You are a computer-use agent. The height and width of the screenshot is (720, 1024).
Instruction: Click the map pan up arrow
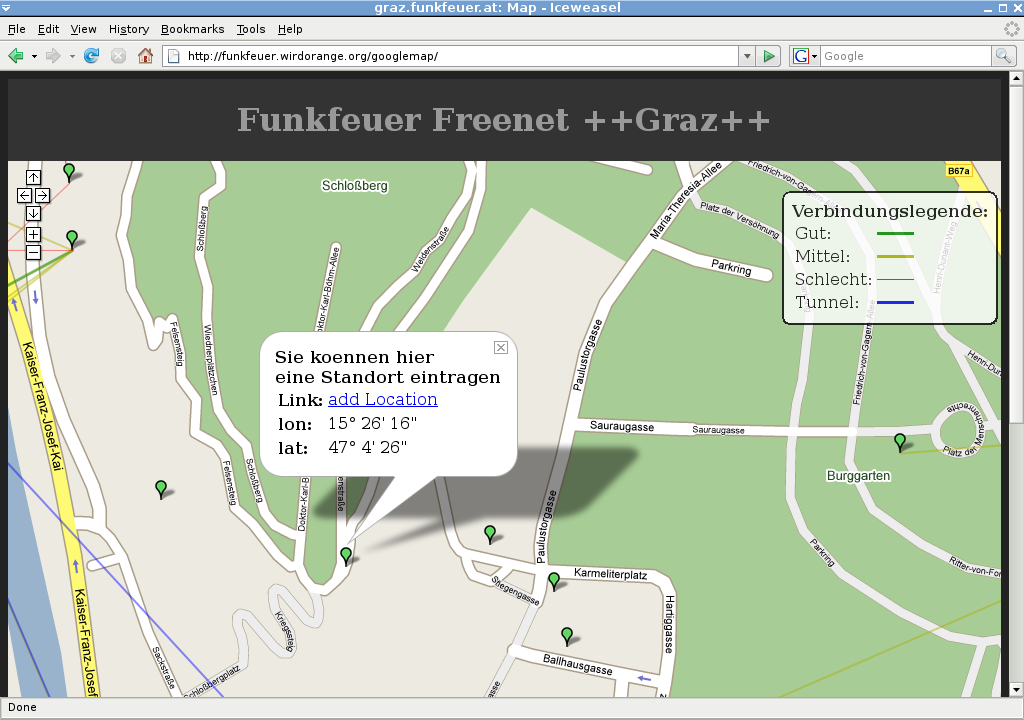tap(33, 178)
